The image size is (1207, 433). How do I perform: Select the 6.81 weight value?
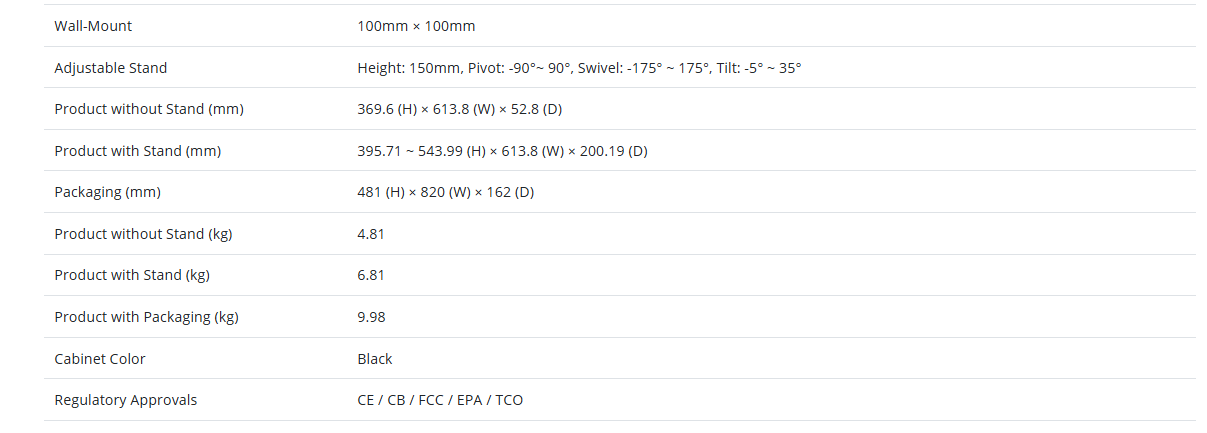tap(371, 275)
